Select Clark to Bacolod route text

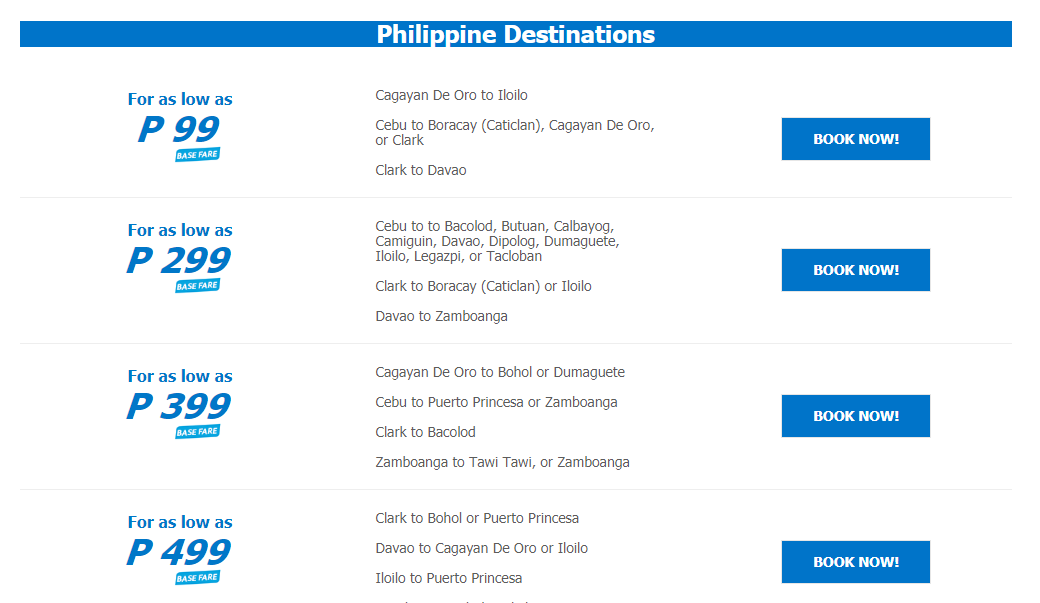pyautogui.click(x=425, y=433)
